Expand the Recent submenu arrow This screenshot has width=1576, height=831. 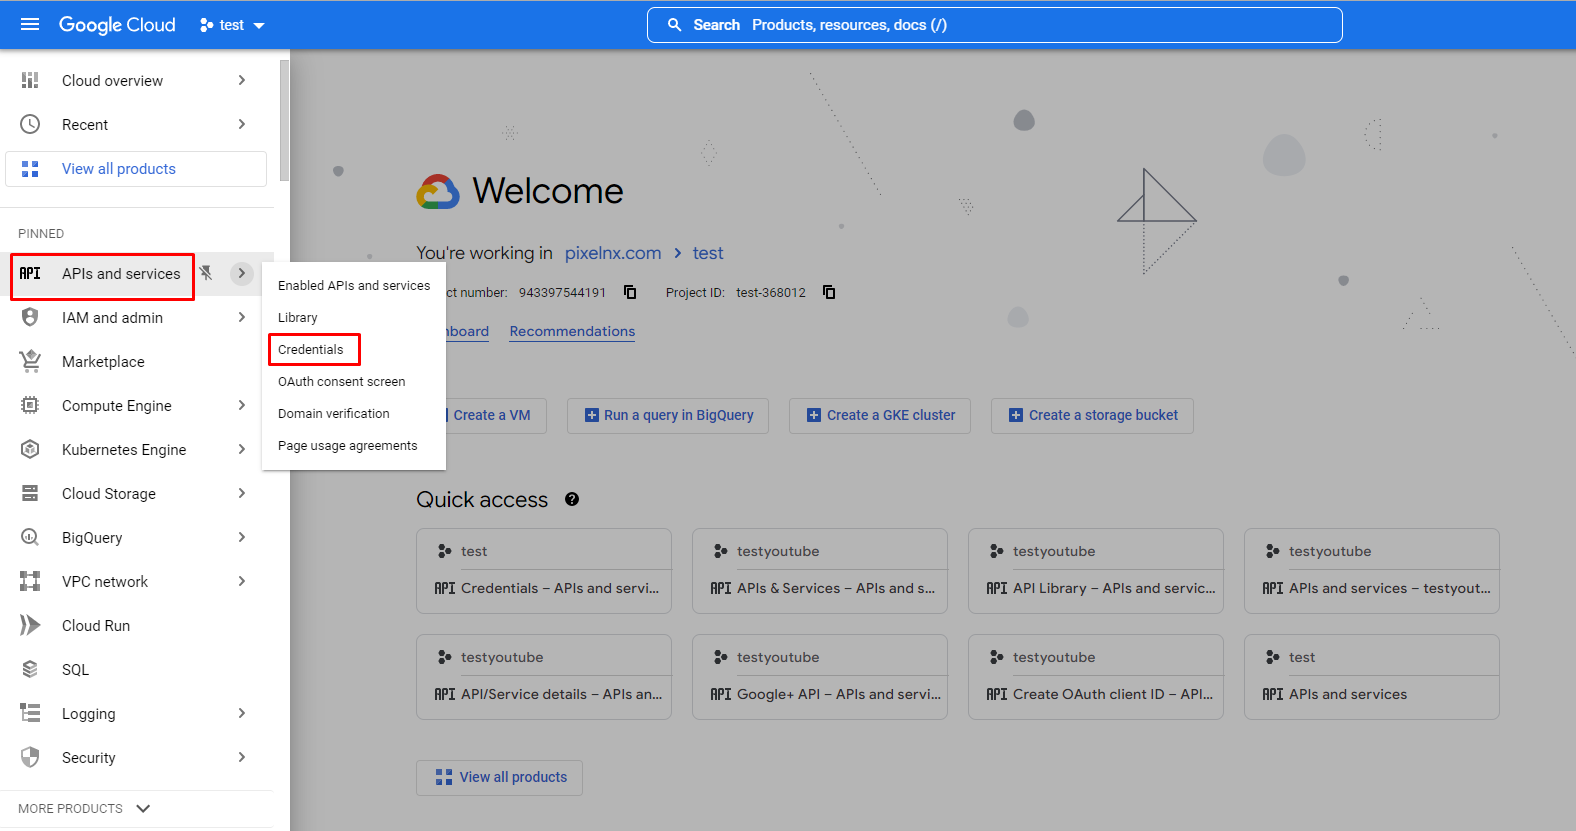(x=241, y=124)
